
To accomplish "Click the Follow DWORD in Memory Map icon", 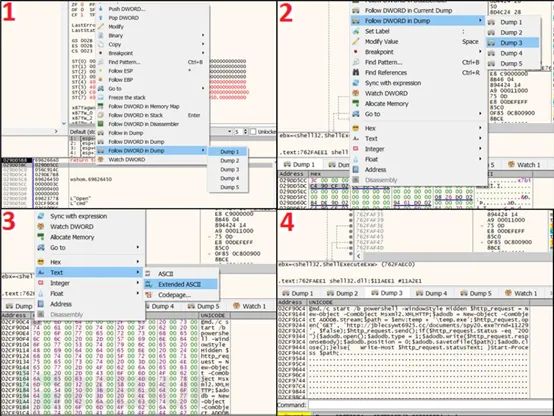I will coord(101,106).
